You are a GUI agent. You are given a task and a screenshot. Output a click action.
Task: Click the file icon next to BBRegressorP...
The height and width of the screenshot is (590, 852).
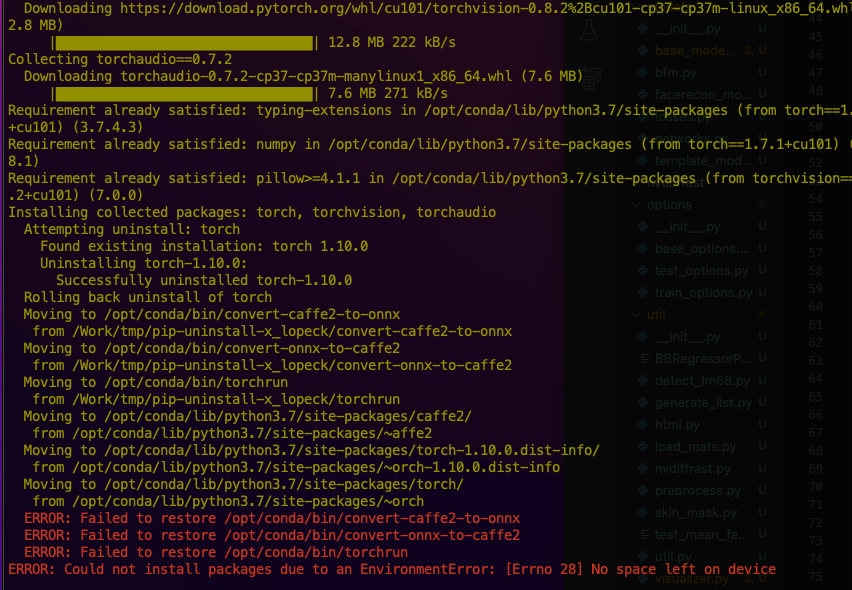[x=644, y=360]
